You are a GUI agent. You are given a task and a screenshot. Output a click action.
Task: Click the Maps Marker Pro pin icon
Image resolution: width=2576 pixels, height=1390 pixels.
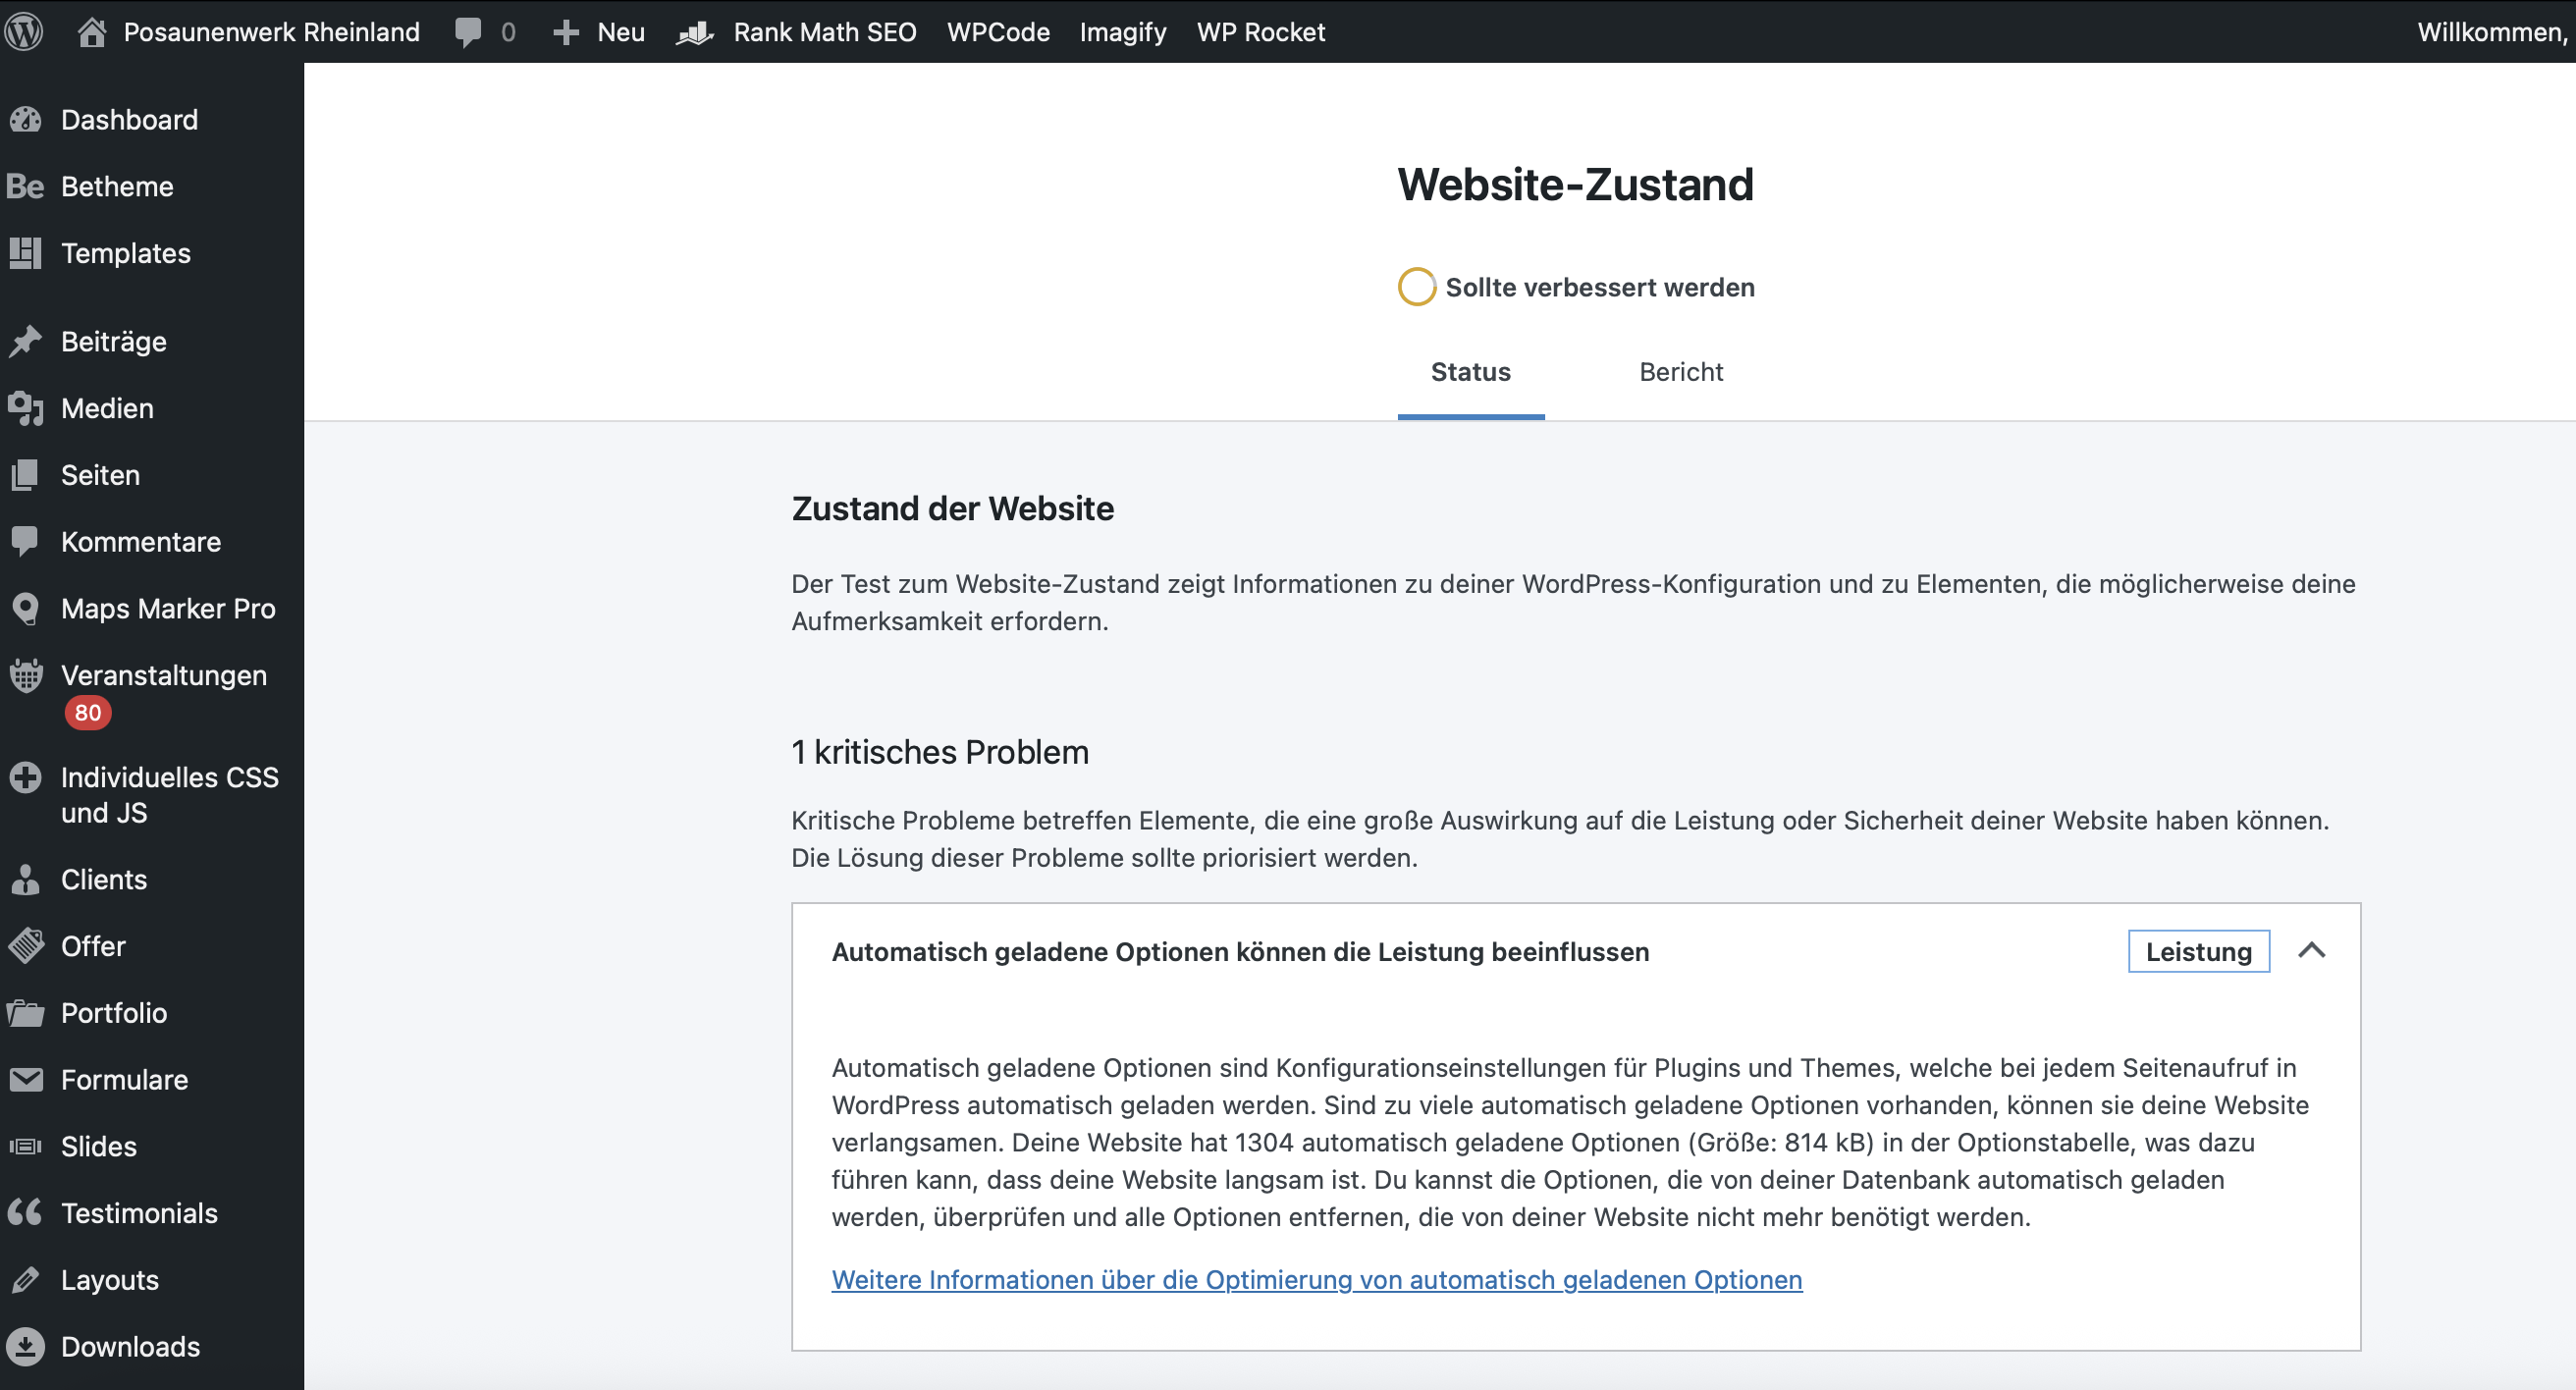[x=25, y=609]
